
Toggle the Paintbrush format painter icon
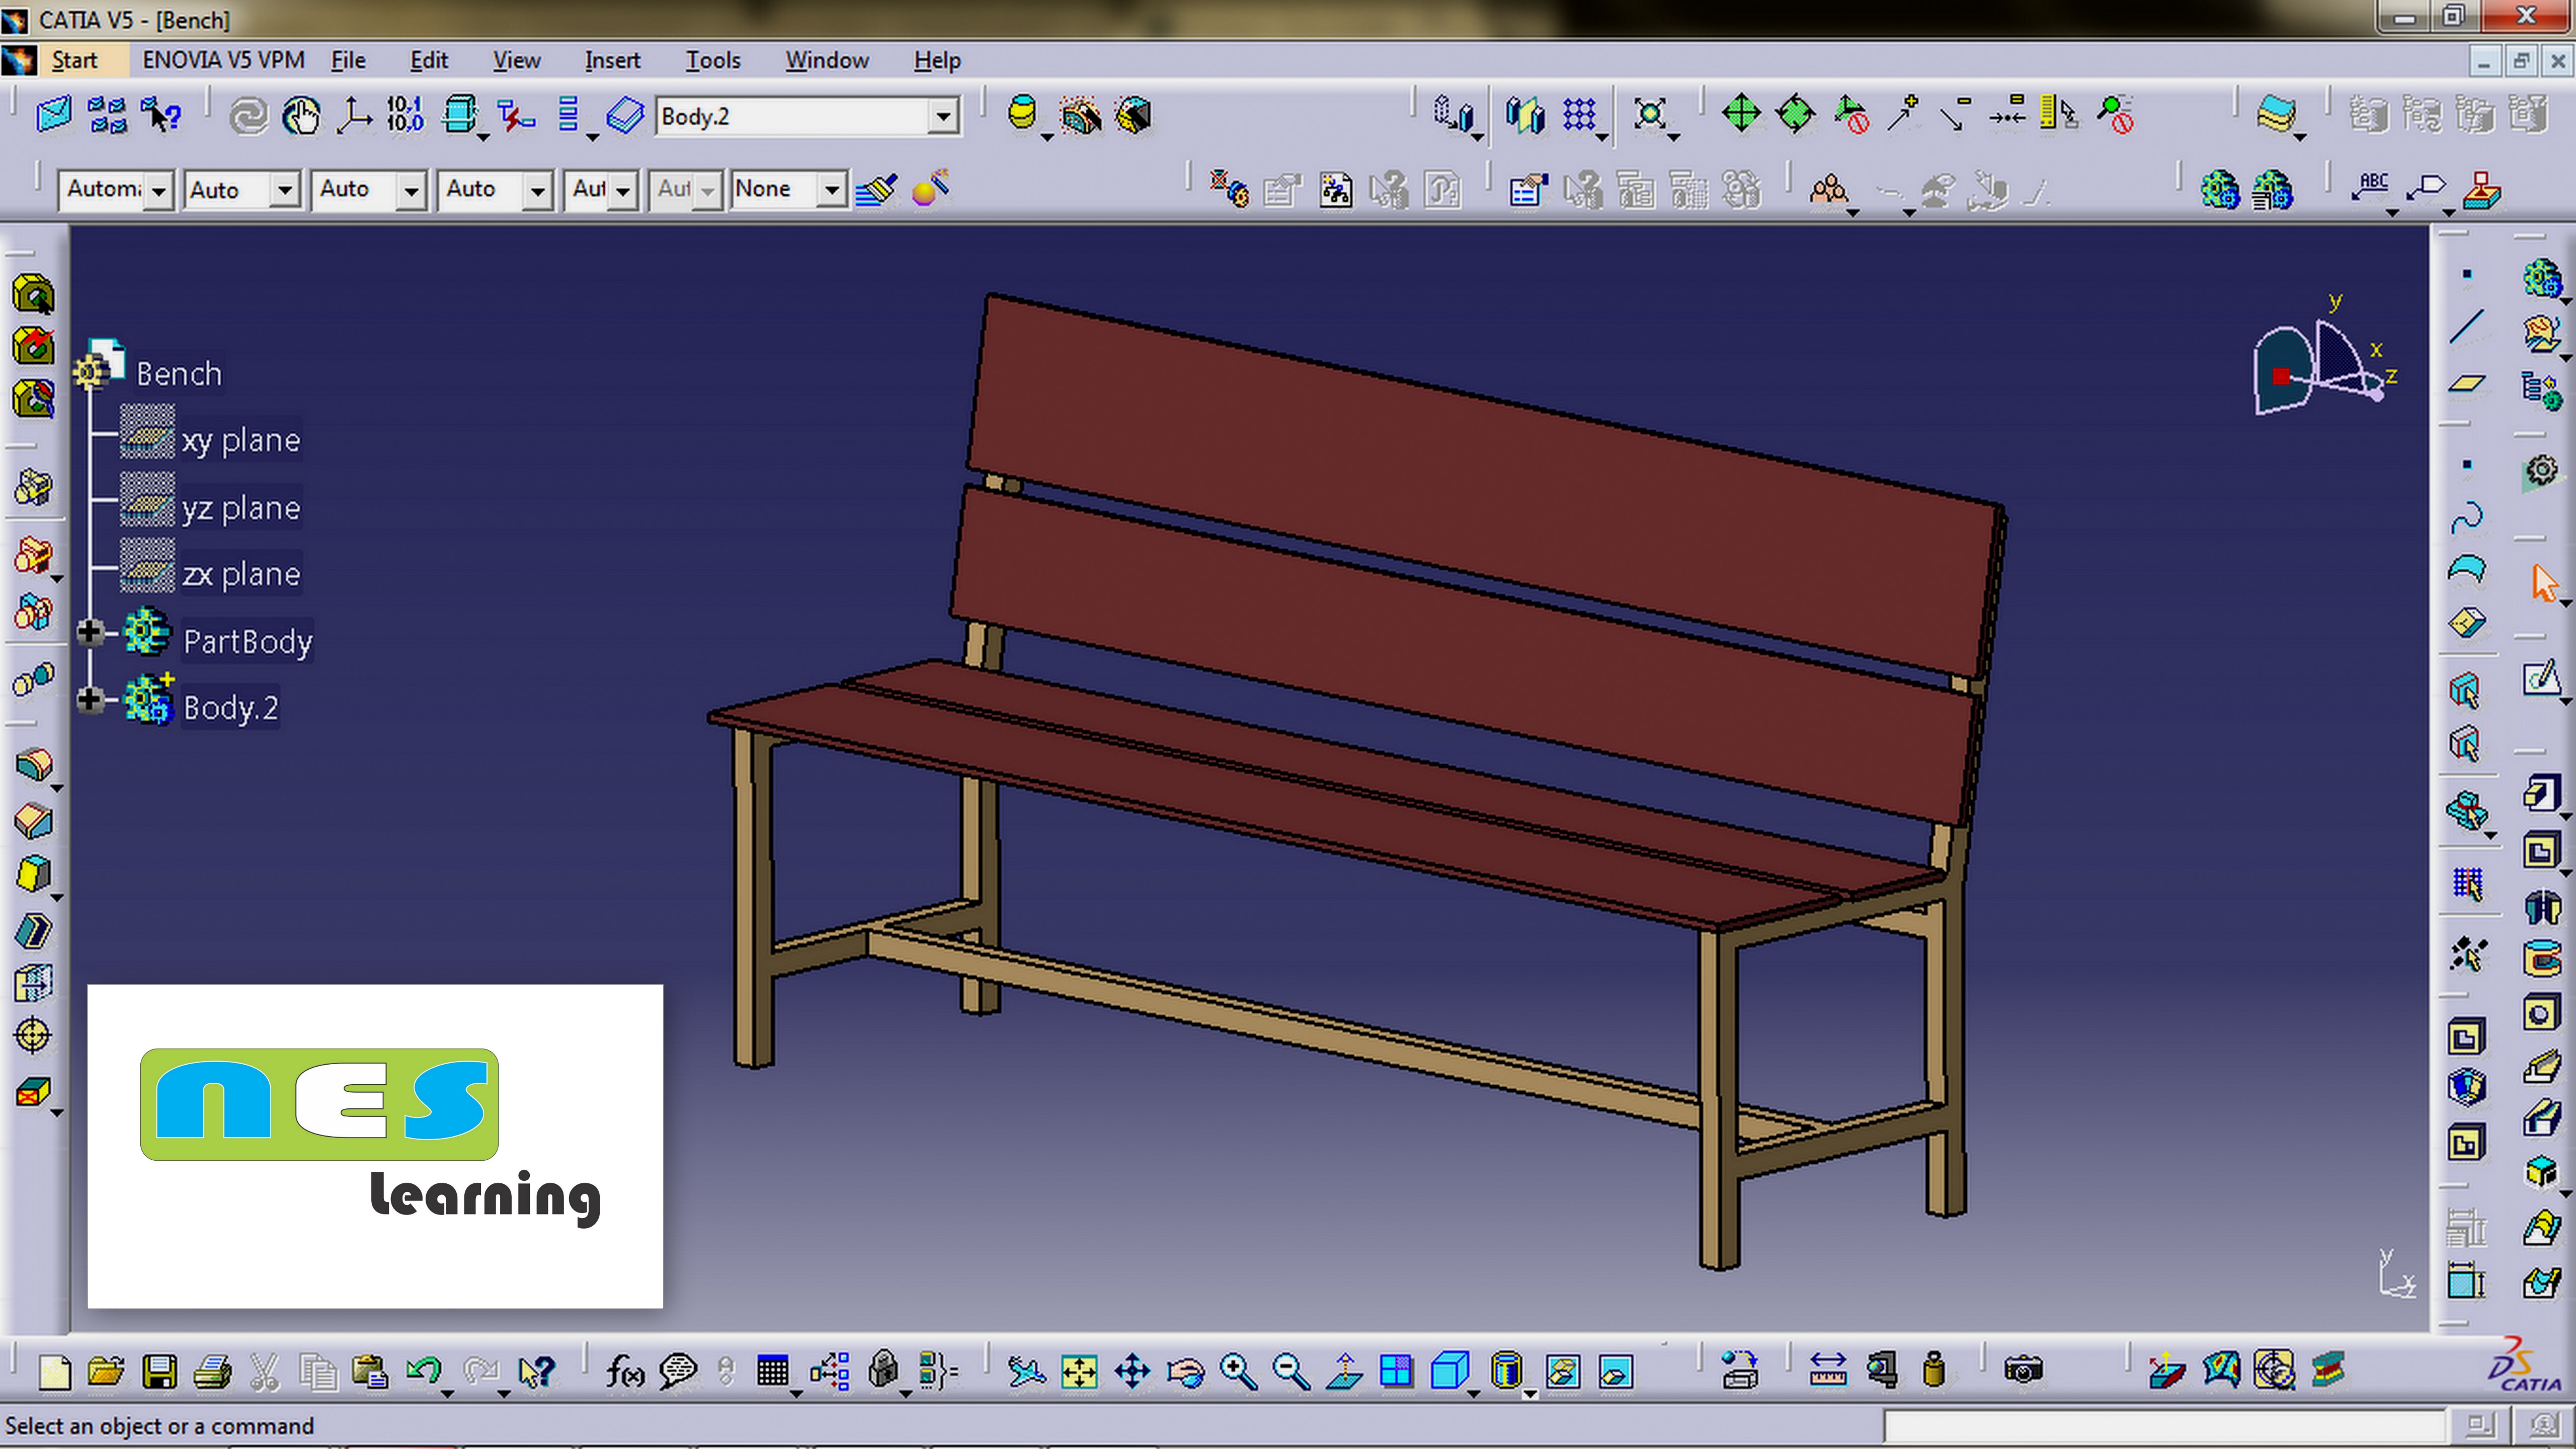(877, 189)
